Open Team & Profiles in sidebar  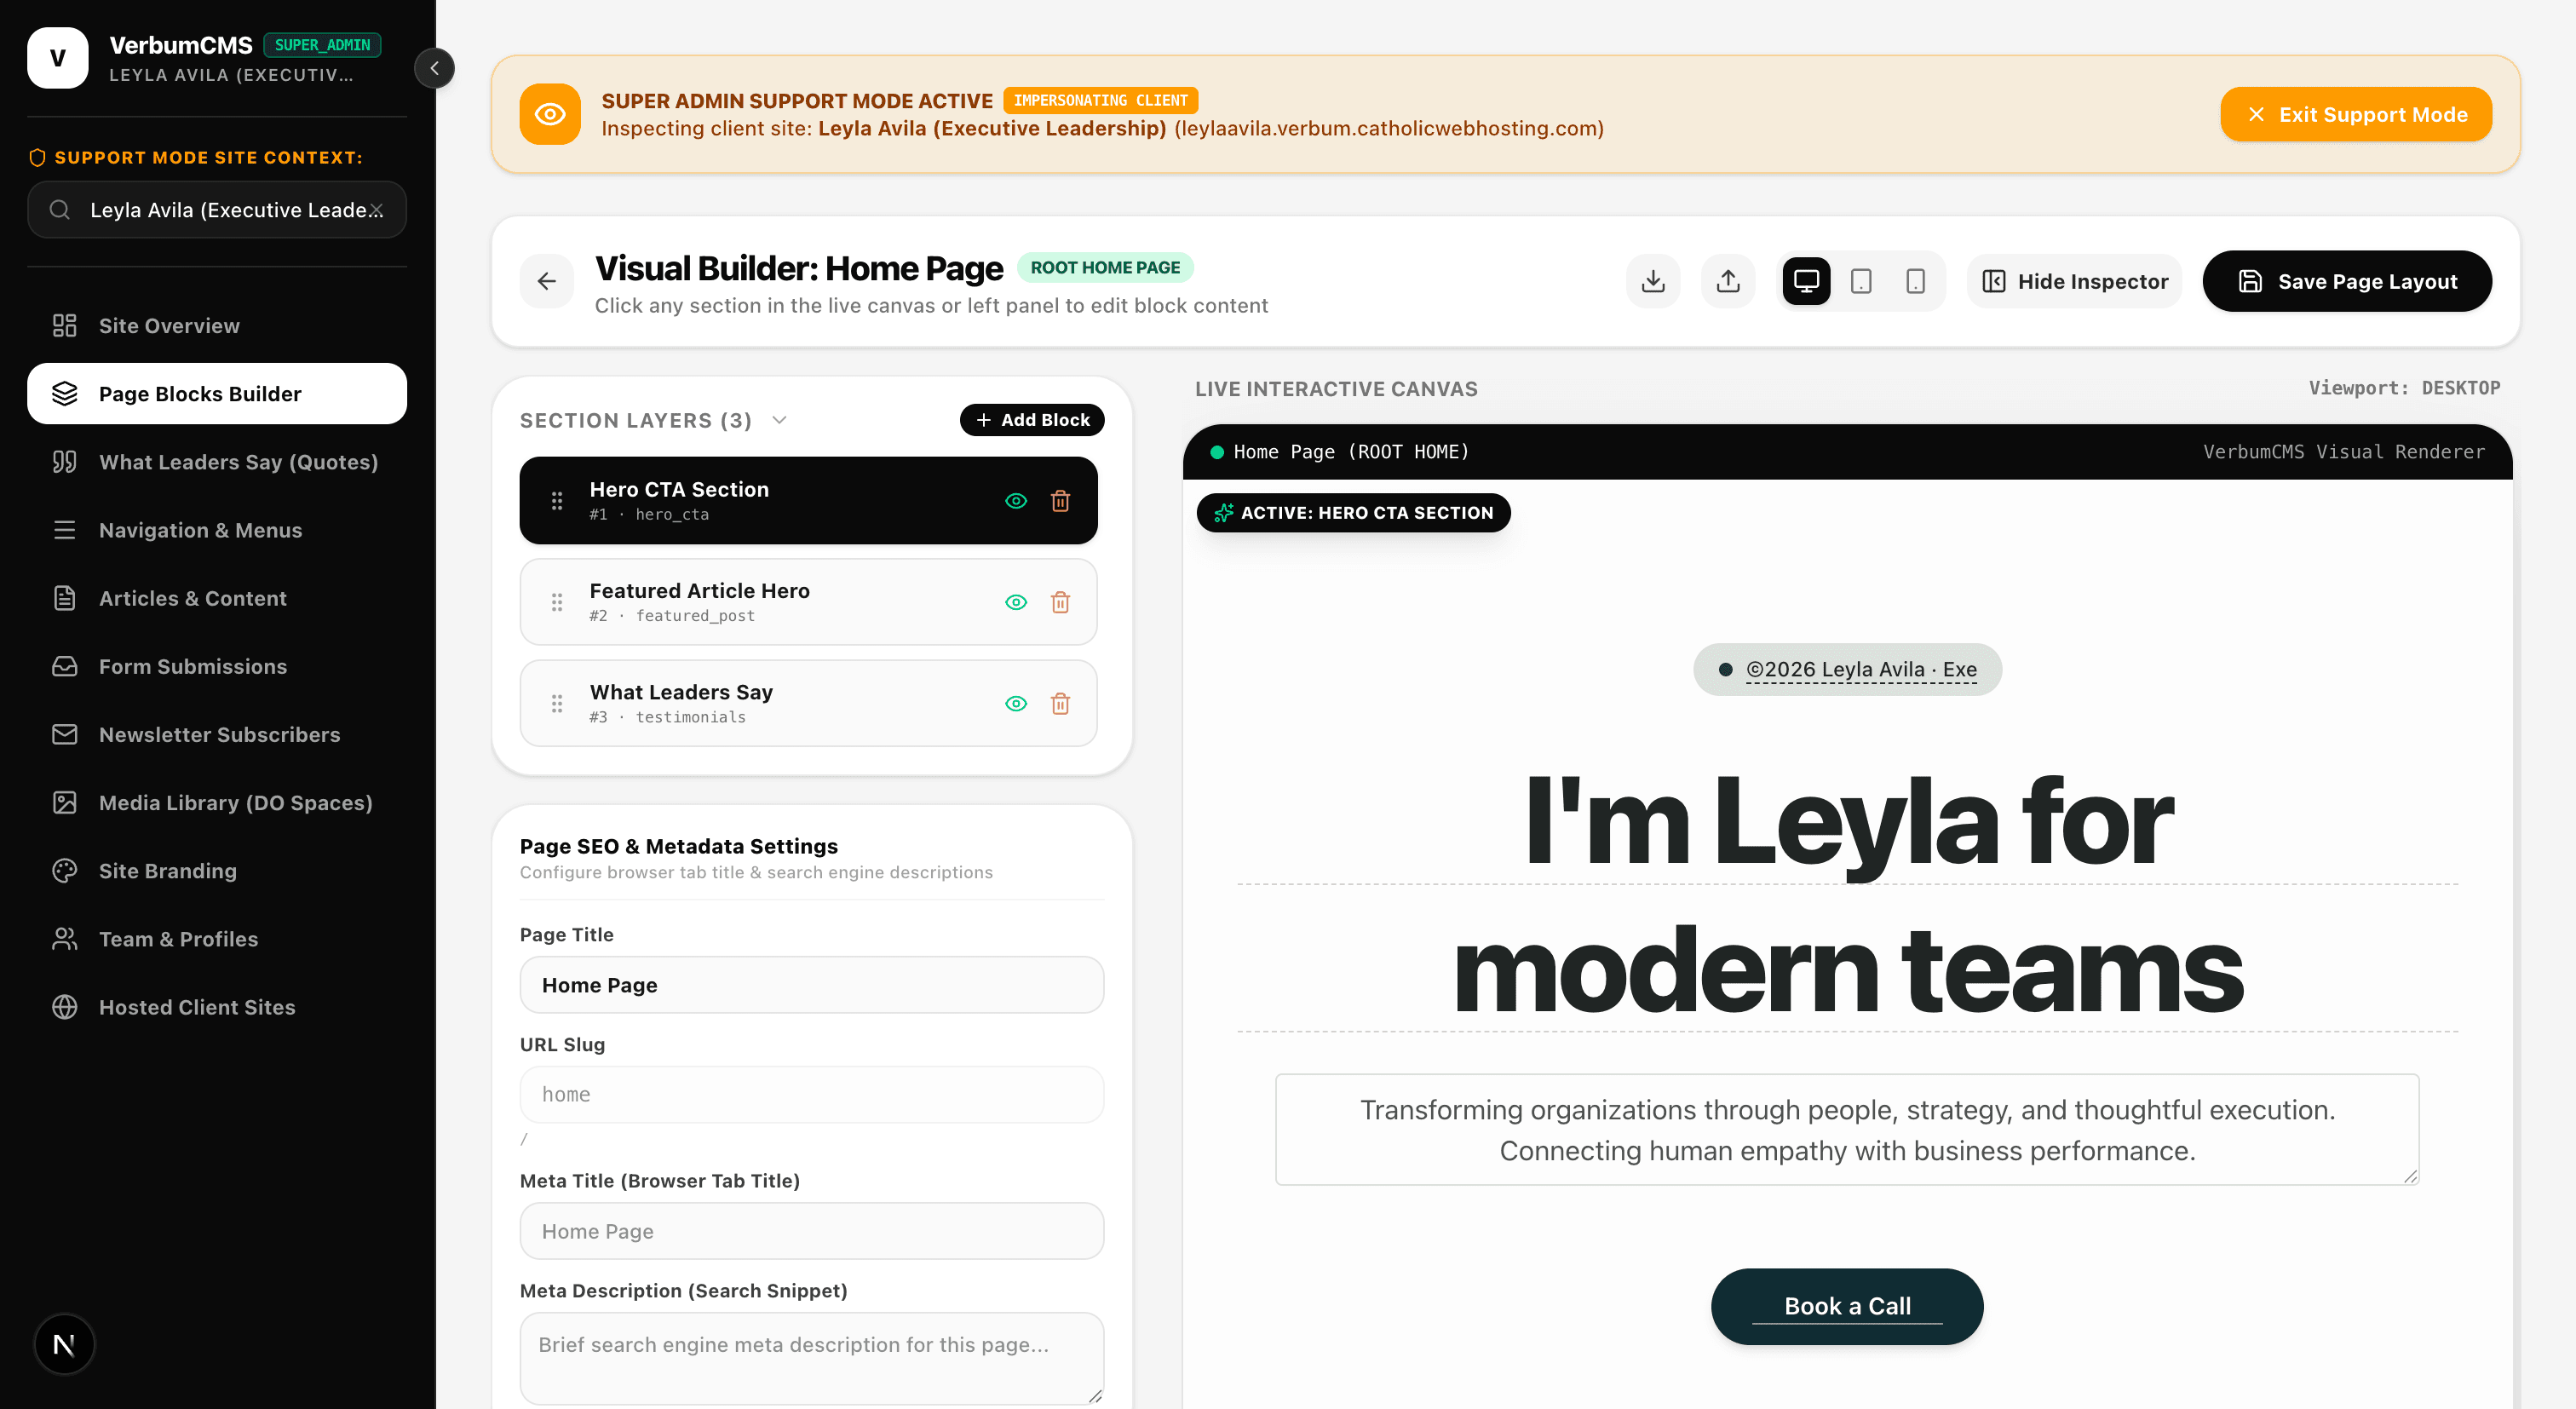(x=217, y=939)
